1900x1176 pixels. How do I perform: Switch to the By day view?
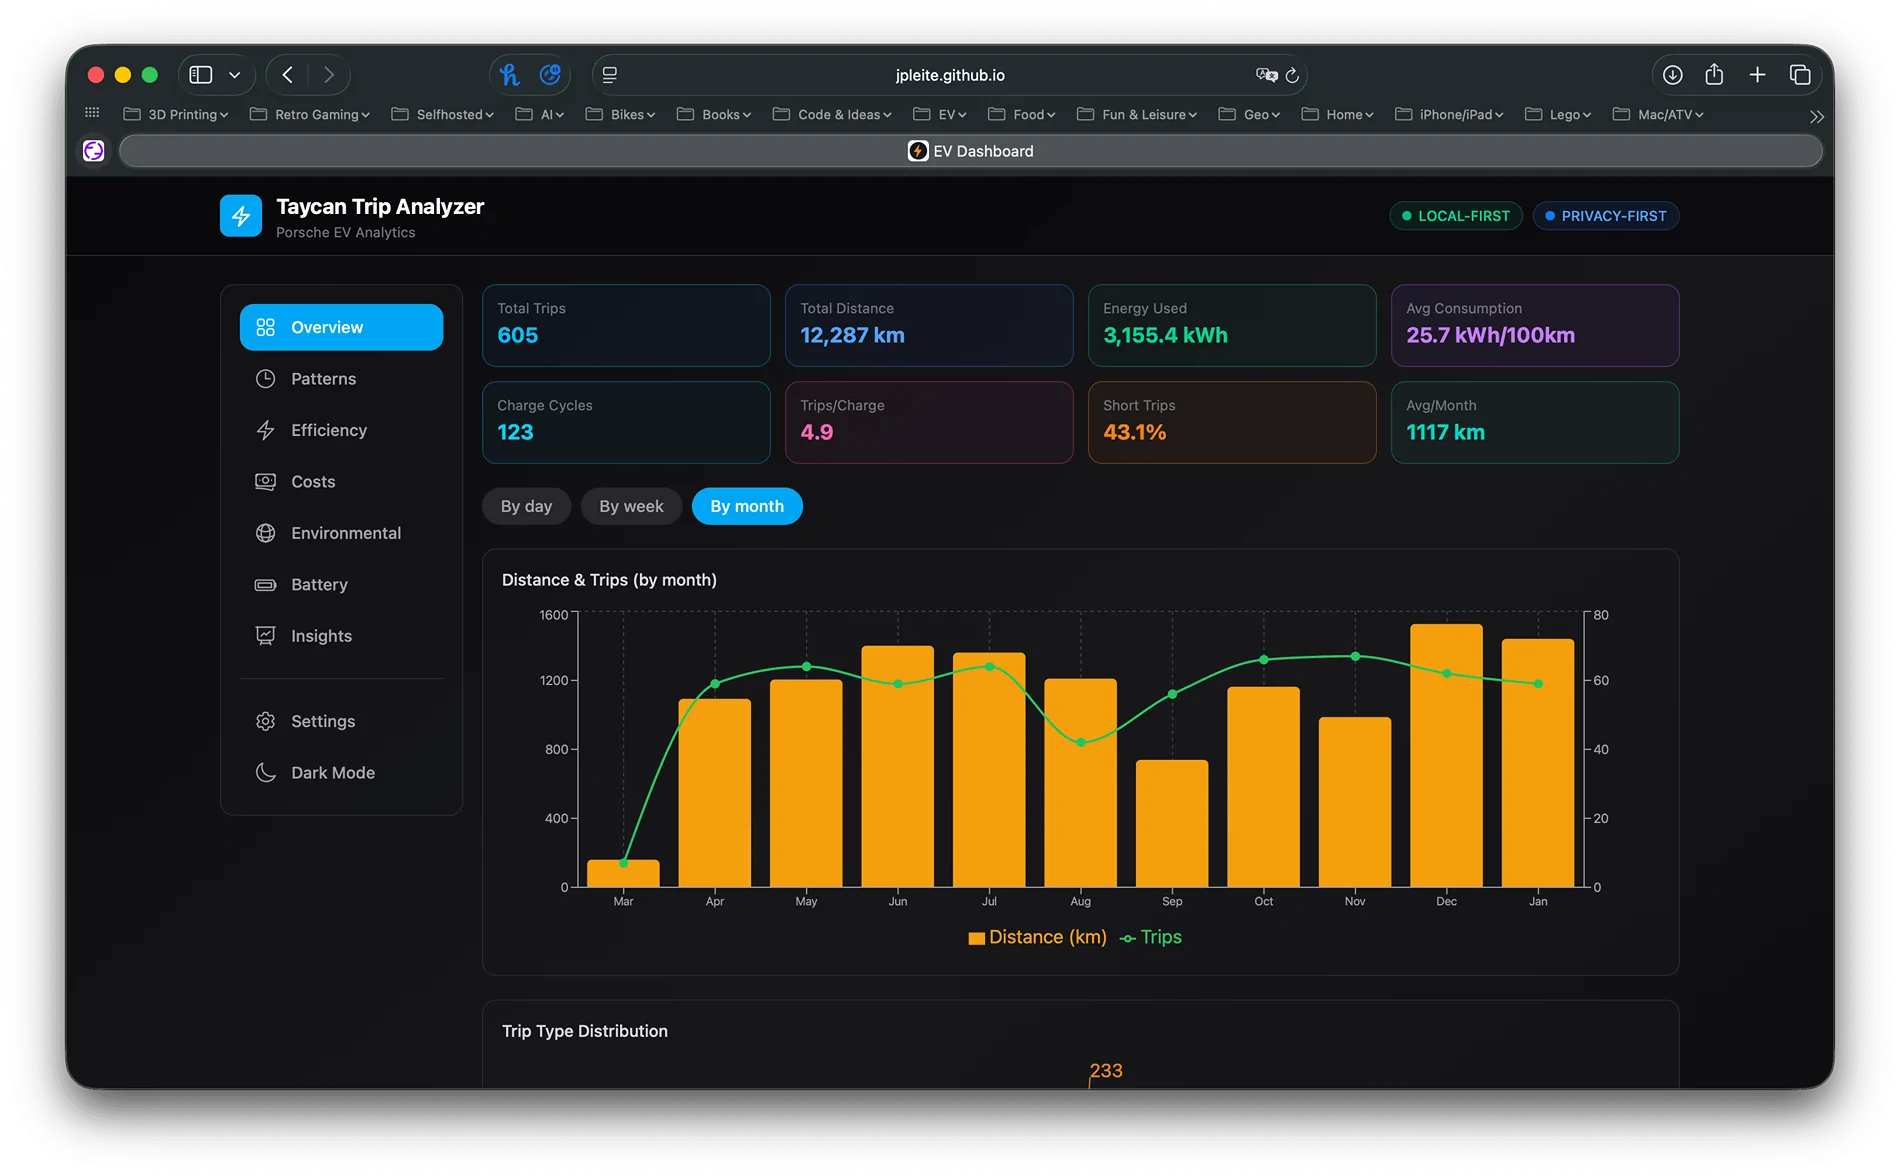[x=526, y=506]
